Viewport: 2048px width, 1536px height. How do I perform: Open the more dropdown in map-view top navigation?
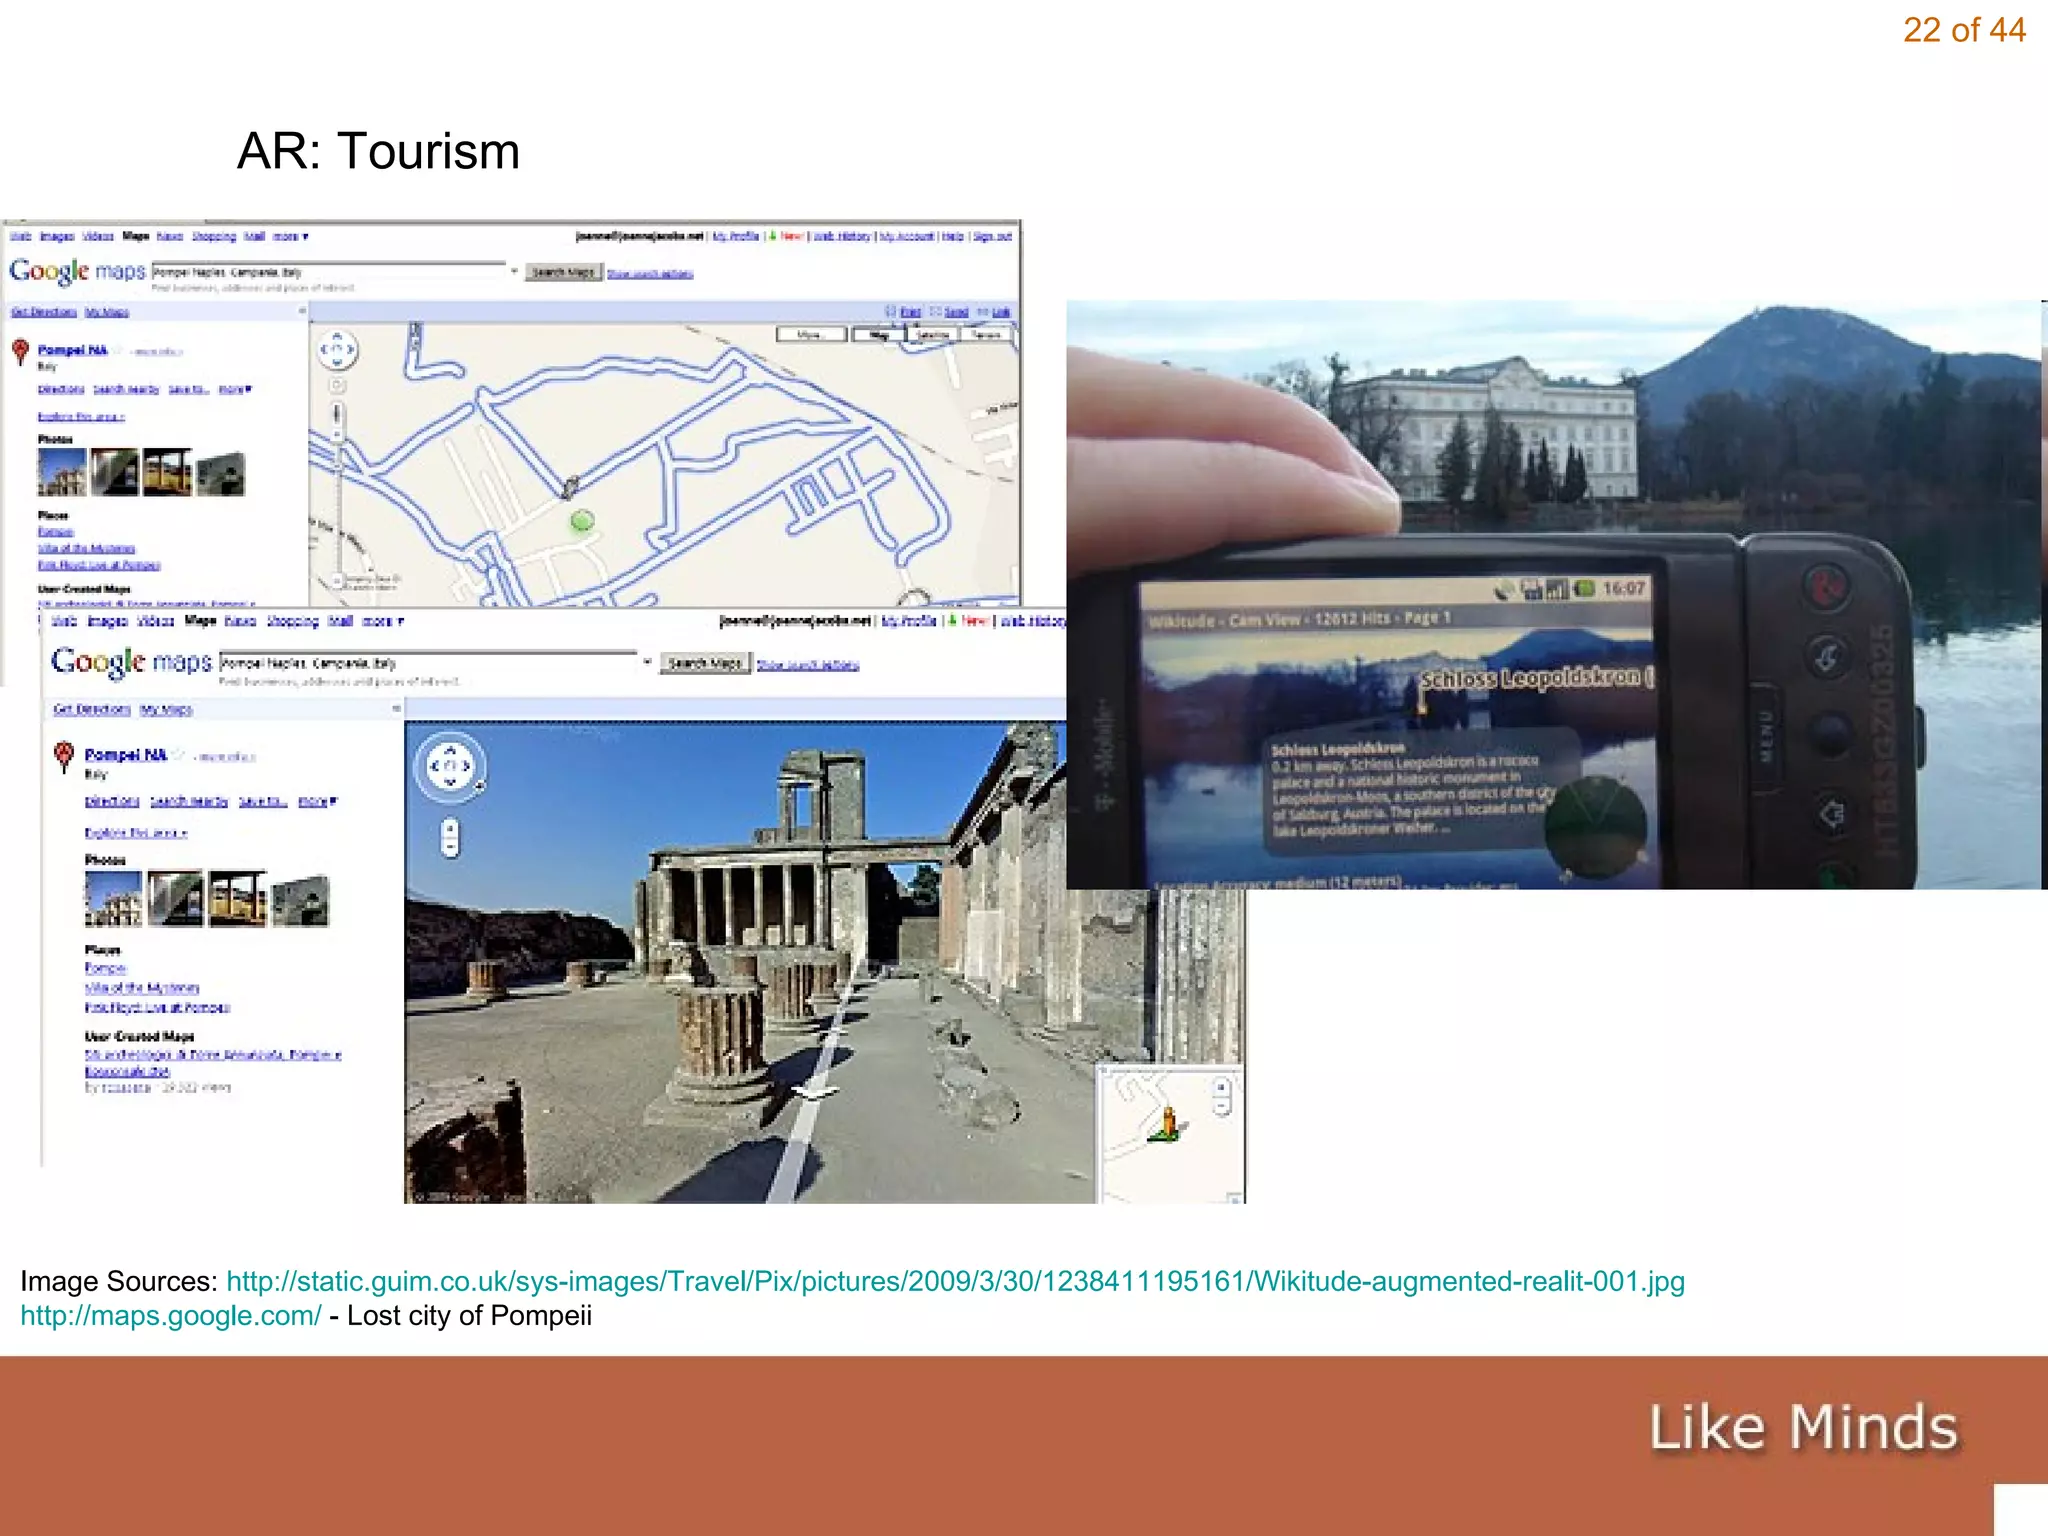pos(291,237)
